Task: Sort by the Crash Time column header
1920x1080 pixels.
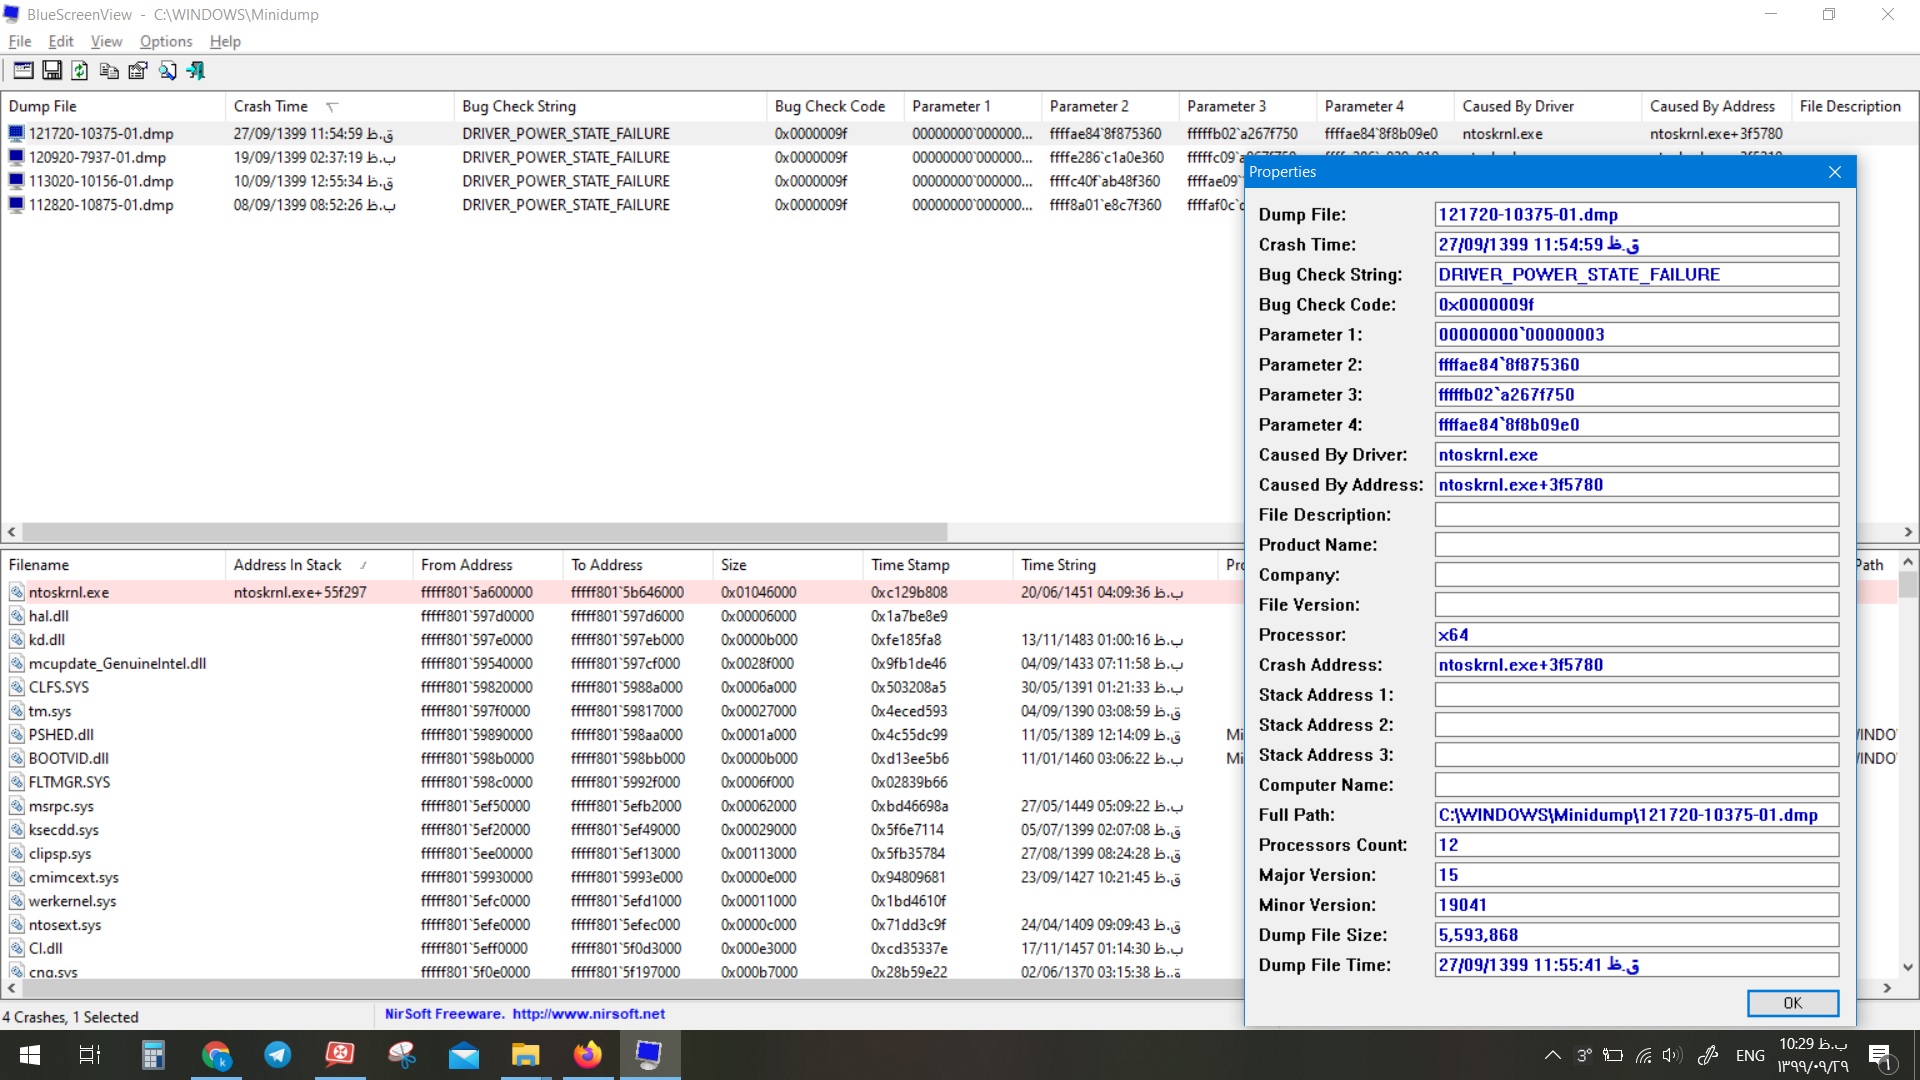Action: coord(271,106)
